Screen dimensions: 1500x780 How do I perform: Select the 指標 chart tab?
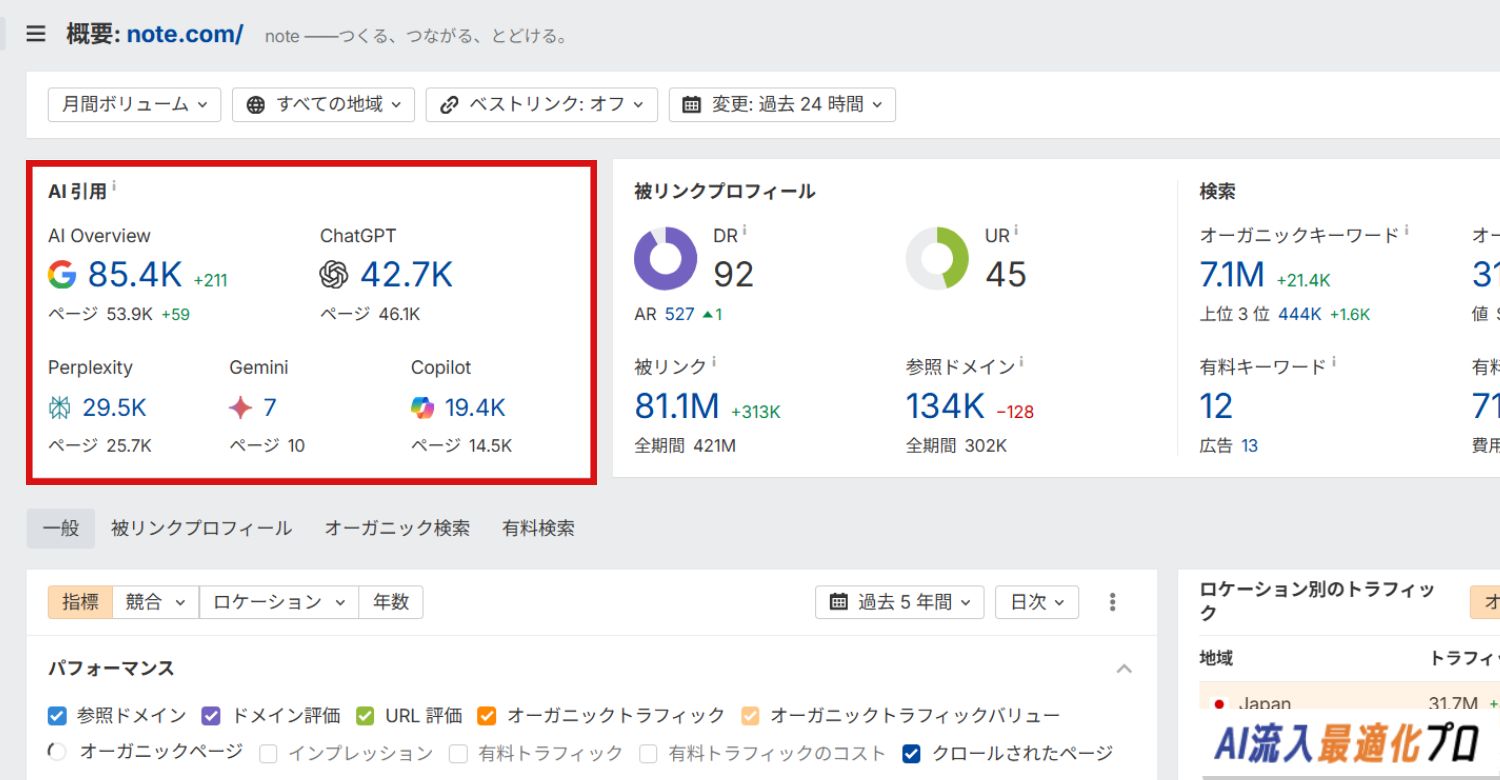point(81,602)
